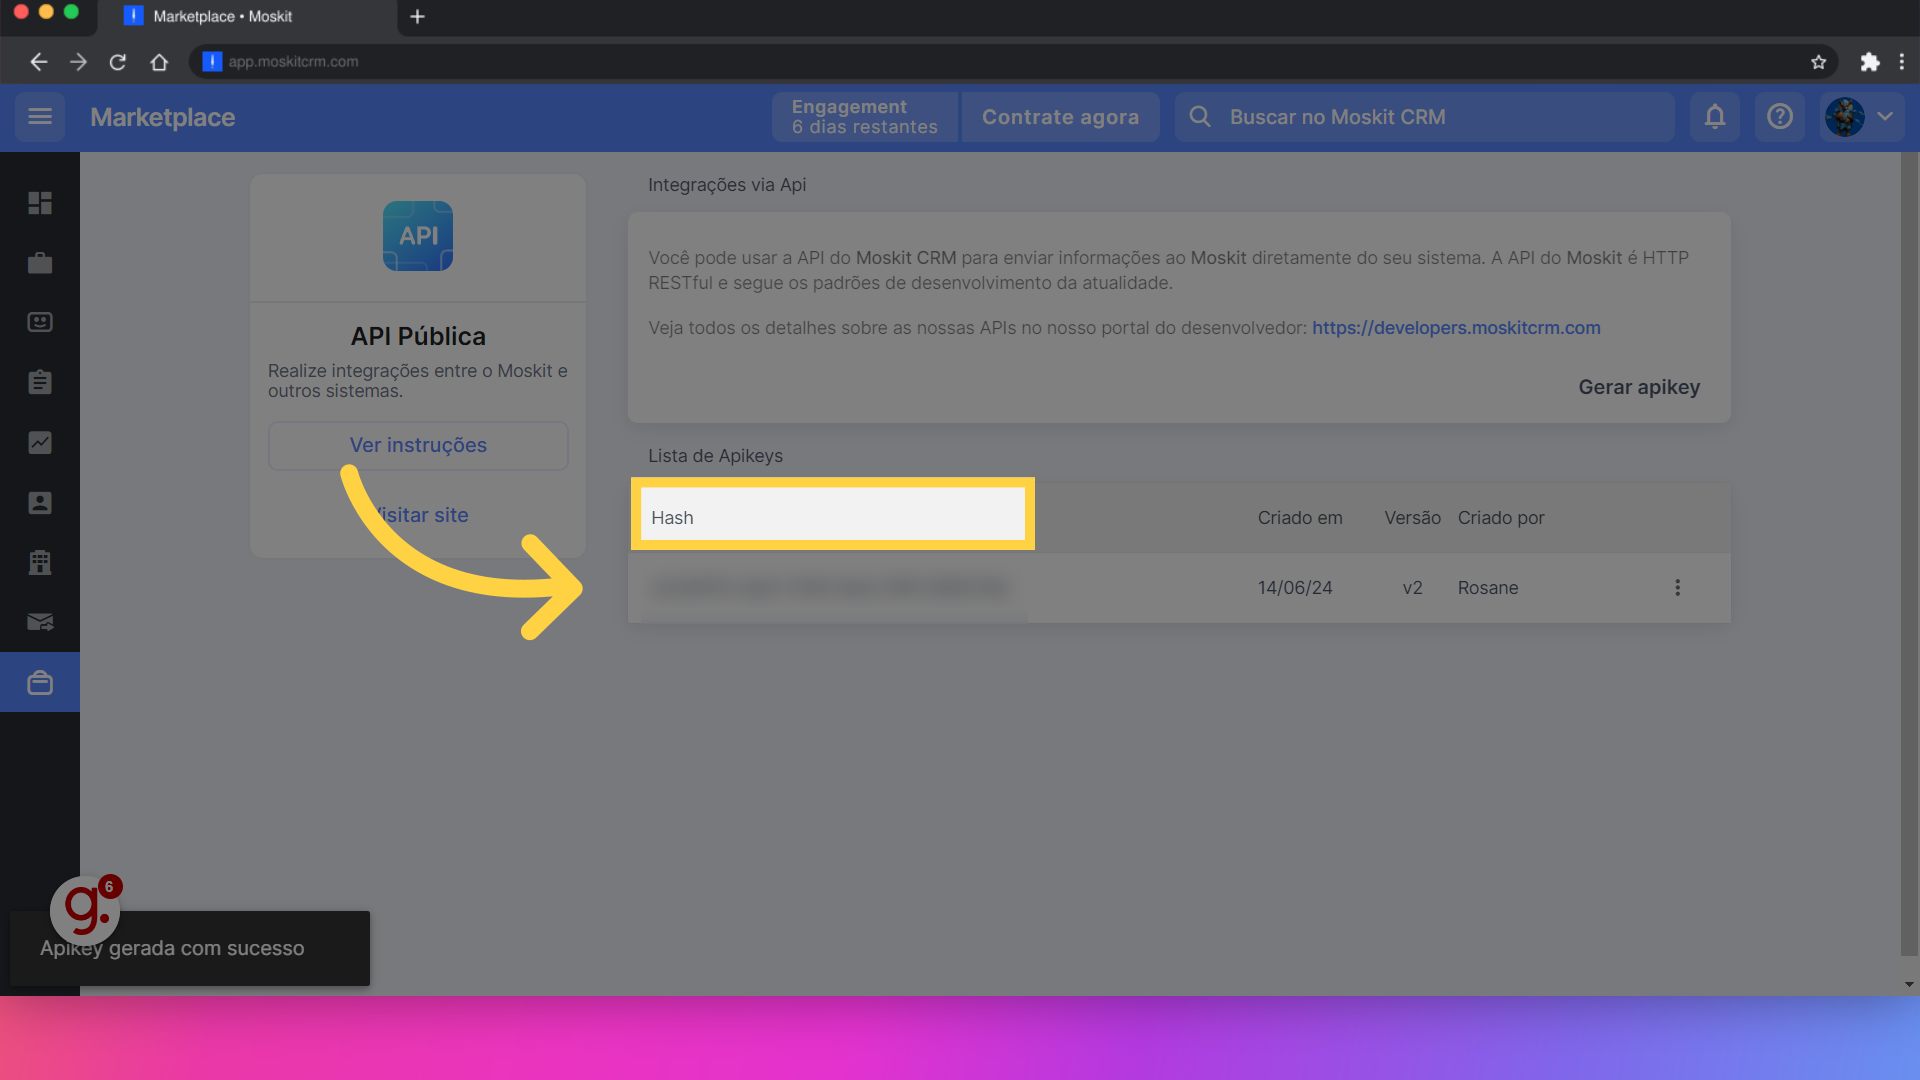
Task: Click the scrollbar down arrow
Action: click(x=1910, y=985)
